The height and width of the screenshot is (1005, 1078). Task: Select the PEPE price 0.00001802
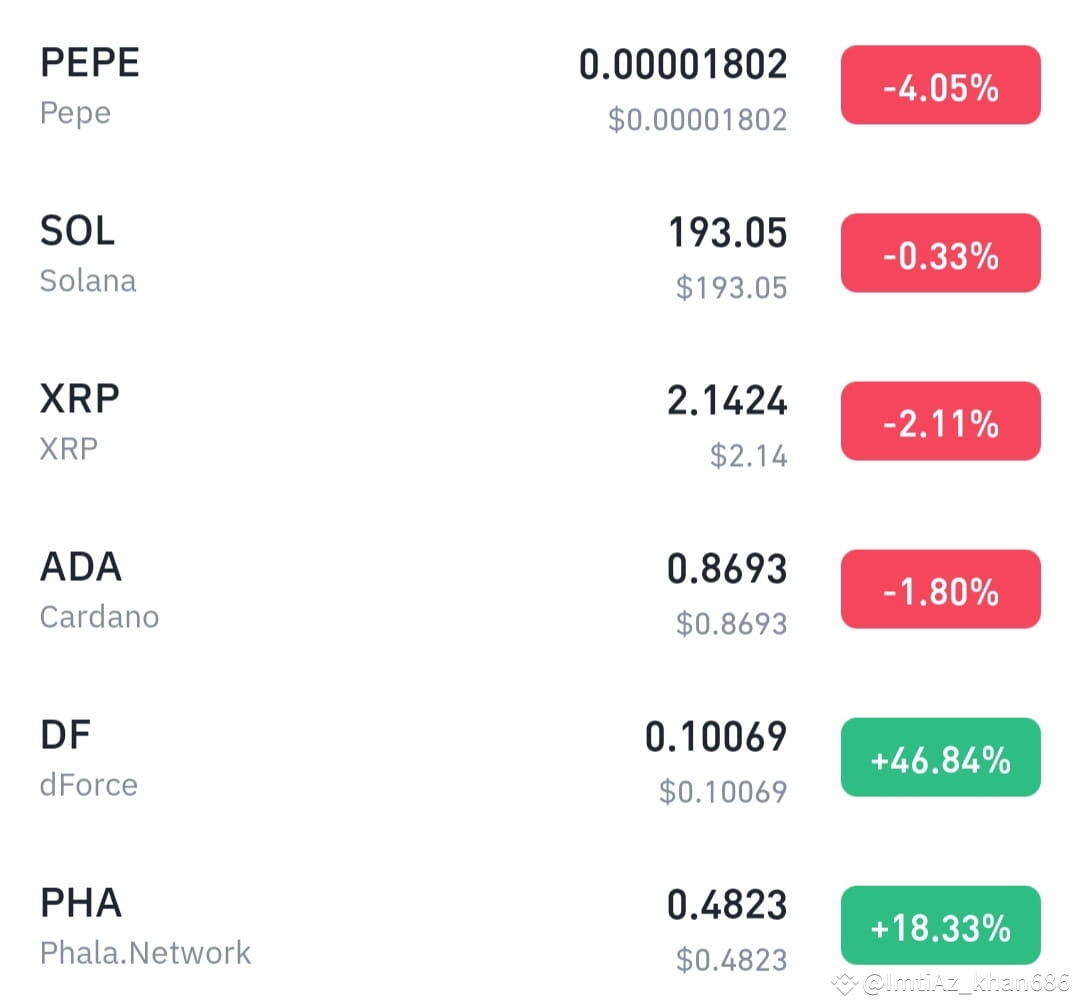tap(683, 65)
